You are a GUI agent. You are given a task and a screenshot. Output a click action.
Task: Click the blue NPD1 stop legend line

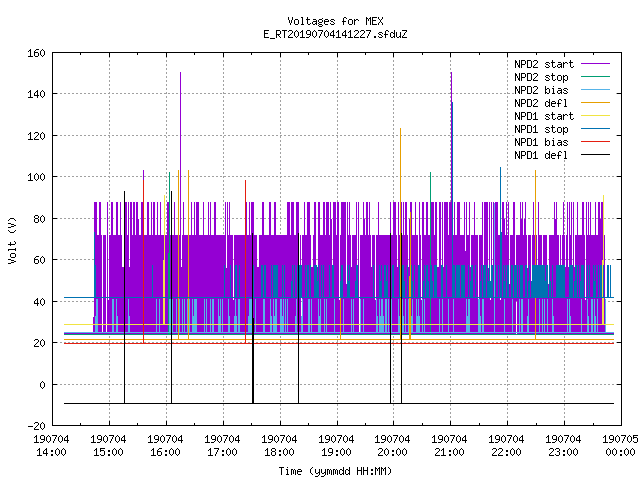point(595,129)
